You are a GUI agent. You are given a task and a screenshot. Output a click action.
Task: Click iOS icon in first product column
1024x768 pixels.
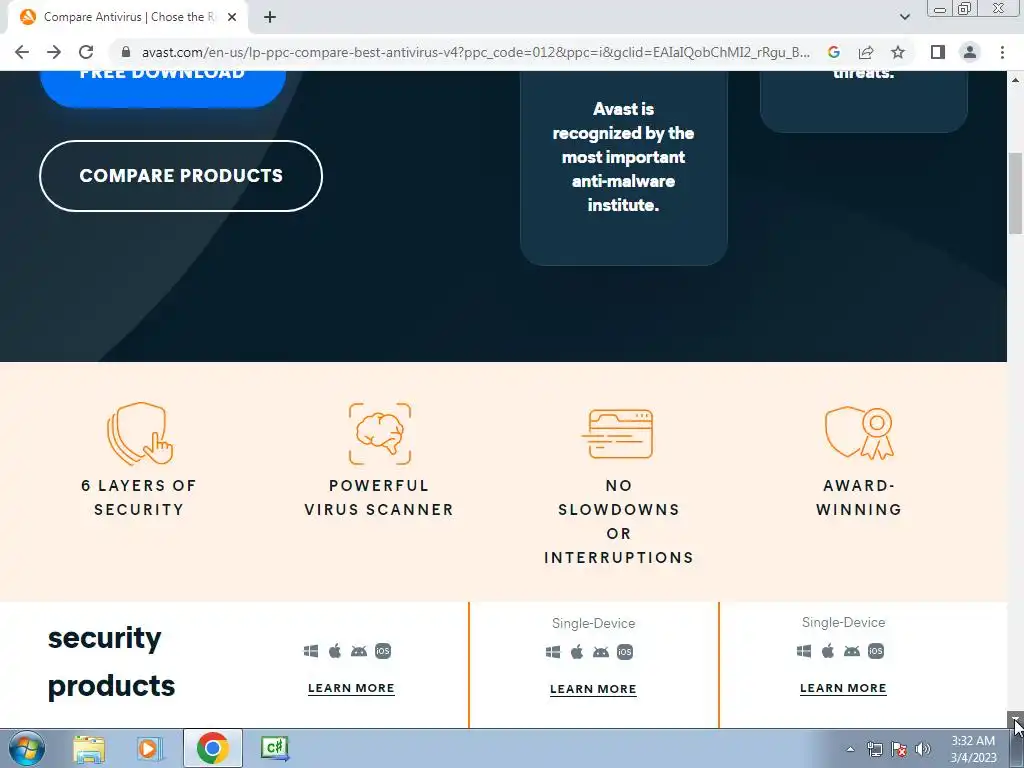(383, 651)
